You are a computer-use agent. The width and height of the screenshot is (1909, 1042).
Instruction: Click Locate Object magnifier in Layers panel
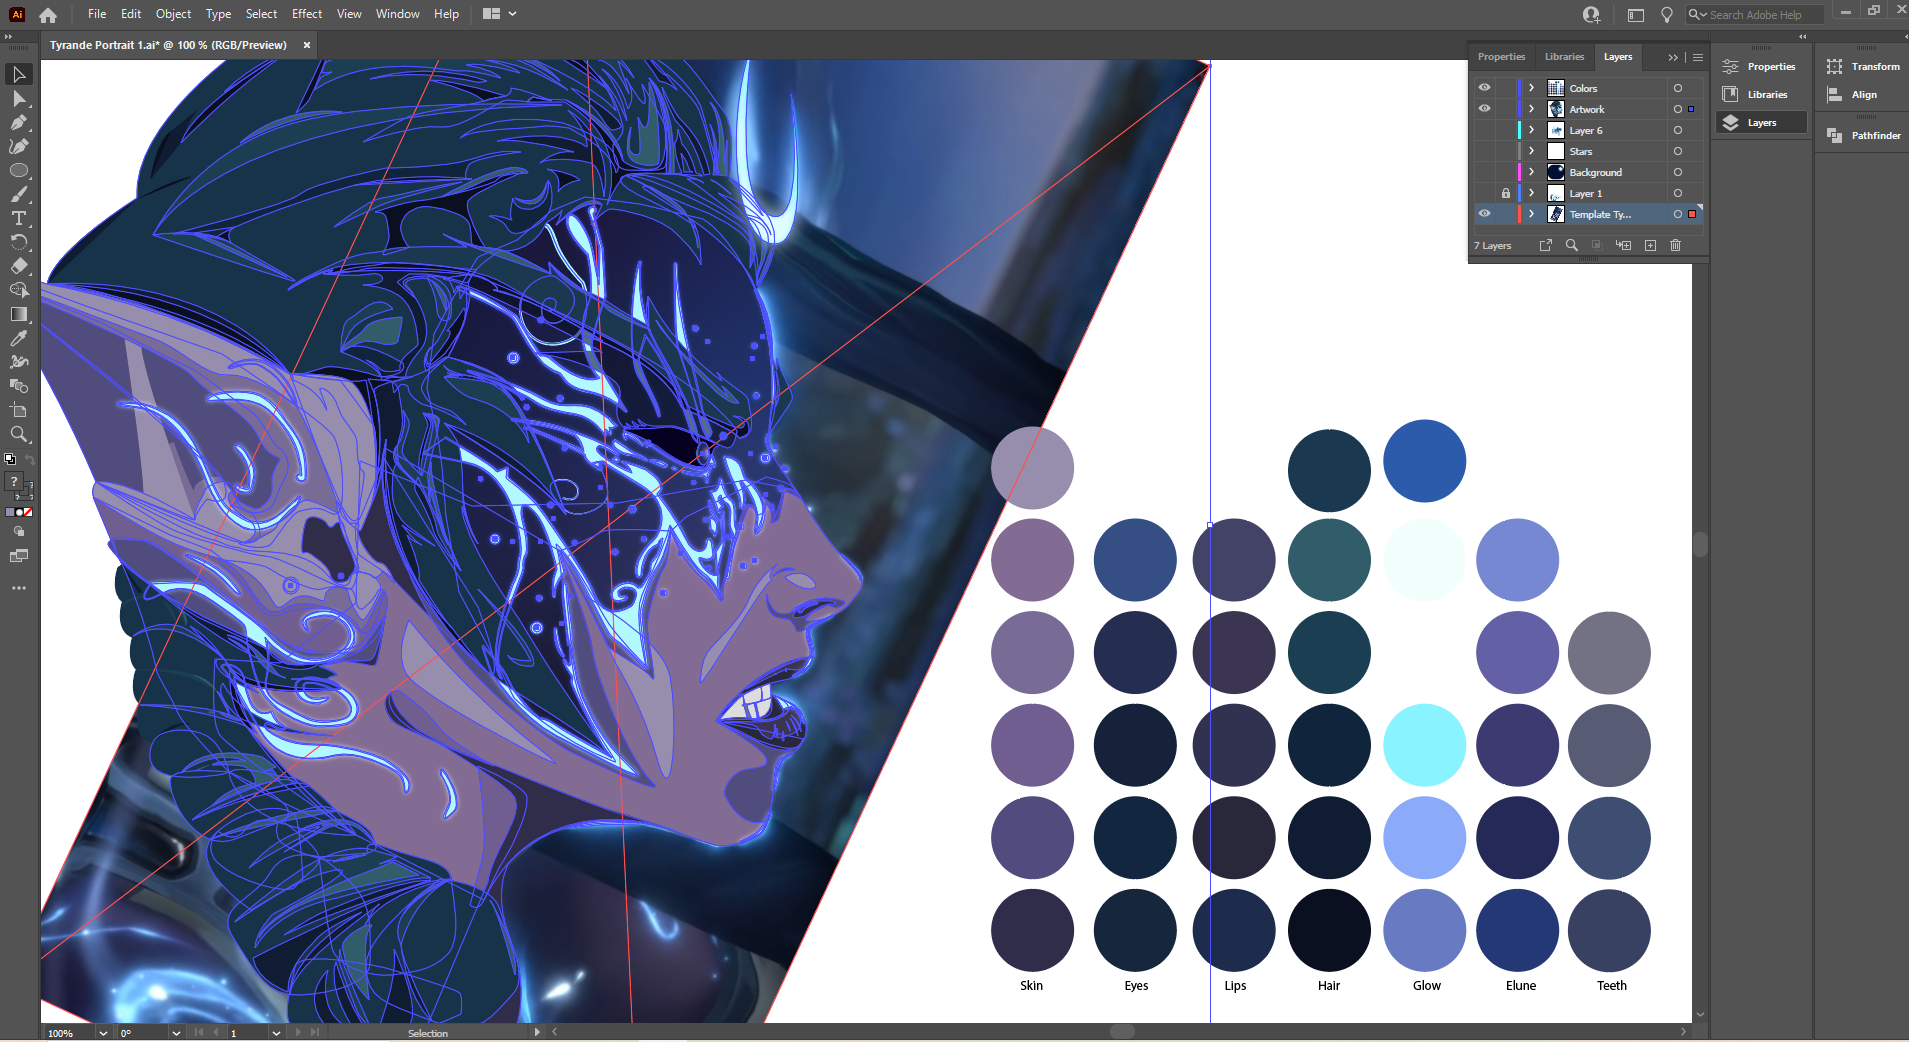click(x=1572, y=245)
